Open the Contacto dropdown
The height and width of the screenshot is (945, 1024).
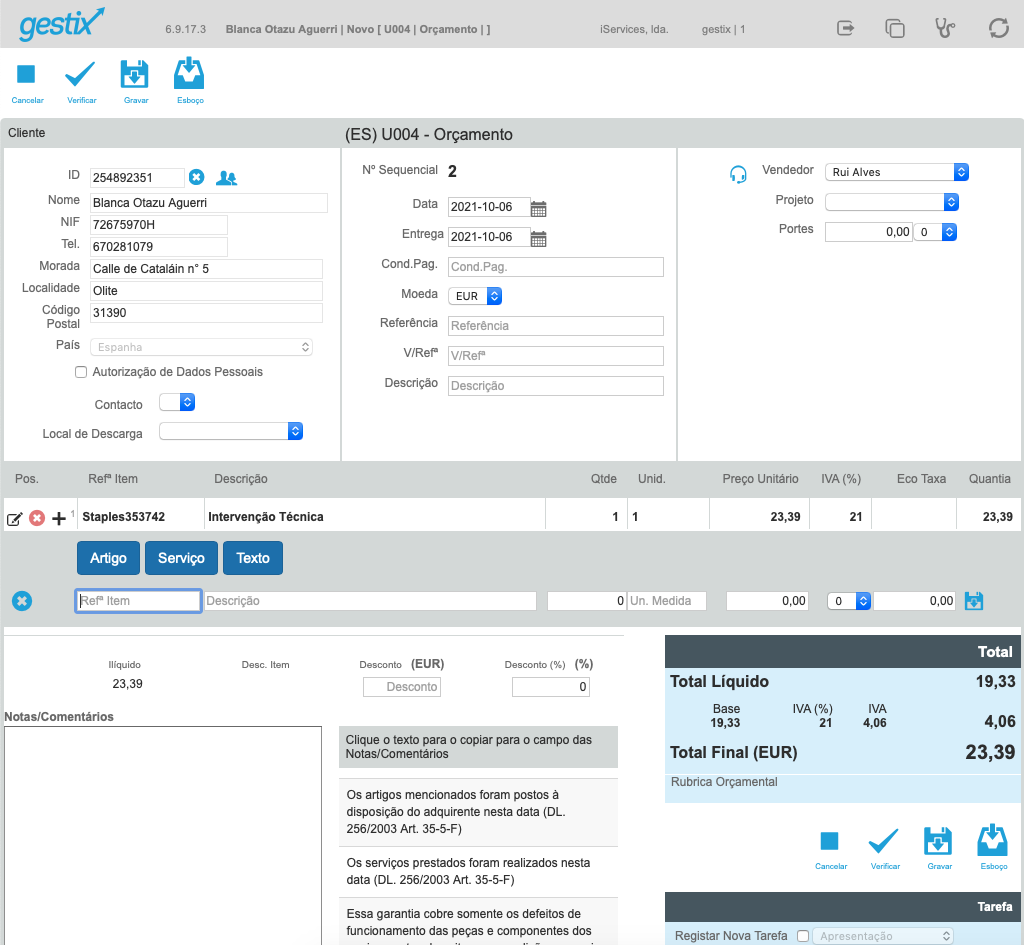(177, 402)
